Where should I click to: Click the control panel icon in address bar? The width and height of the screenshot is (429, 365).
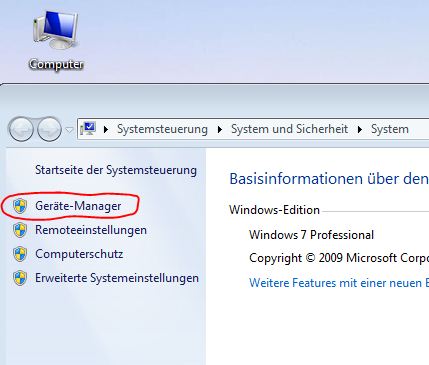tap(88, 129)
